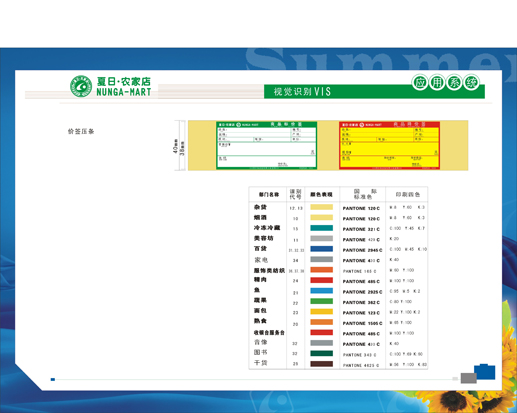The image size is (517, 413).
Task: Pick the yellow swatch in the 杂货 row
Action: coord(322,207)
